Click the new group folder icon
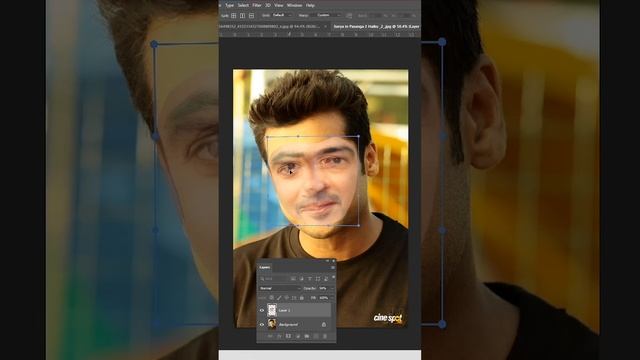This screenshot has height=360, width=640. (307, 336)
